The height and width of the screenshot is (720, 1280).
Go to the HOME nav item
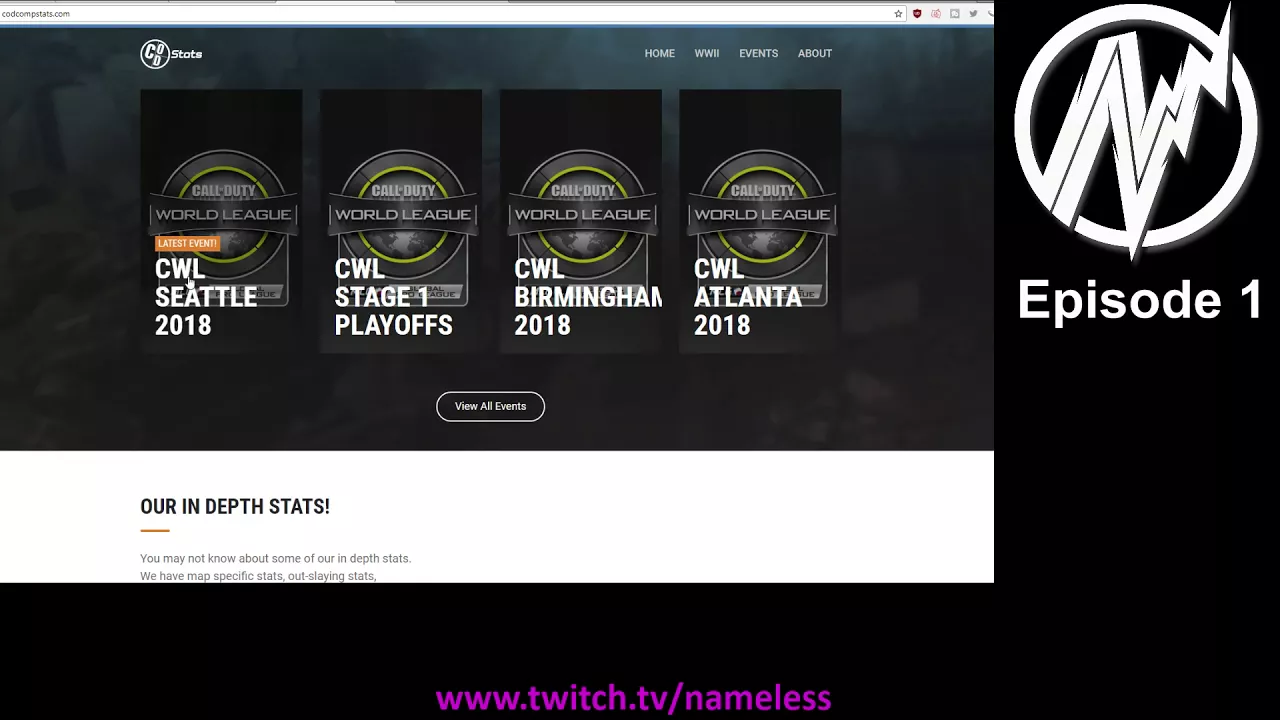(659, 54)
